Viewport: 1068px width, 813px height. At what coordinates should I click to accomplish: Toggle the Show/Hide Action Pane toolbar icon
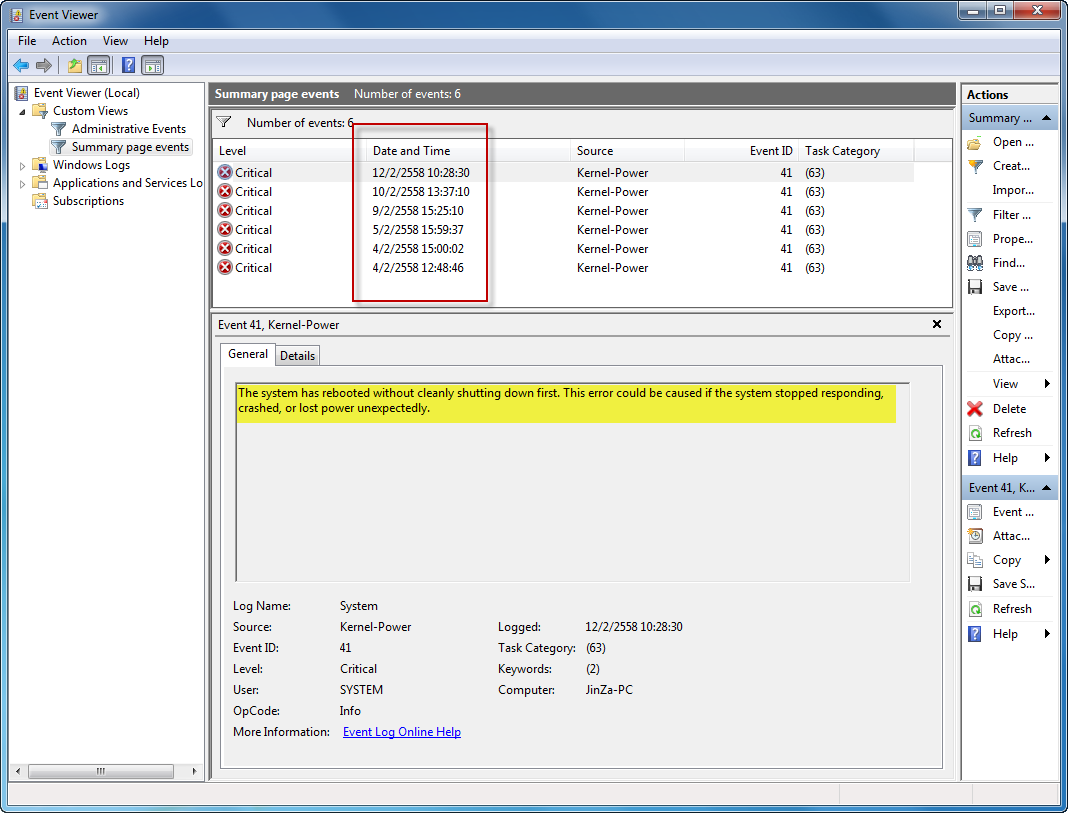coord(153,65)
